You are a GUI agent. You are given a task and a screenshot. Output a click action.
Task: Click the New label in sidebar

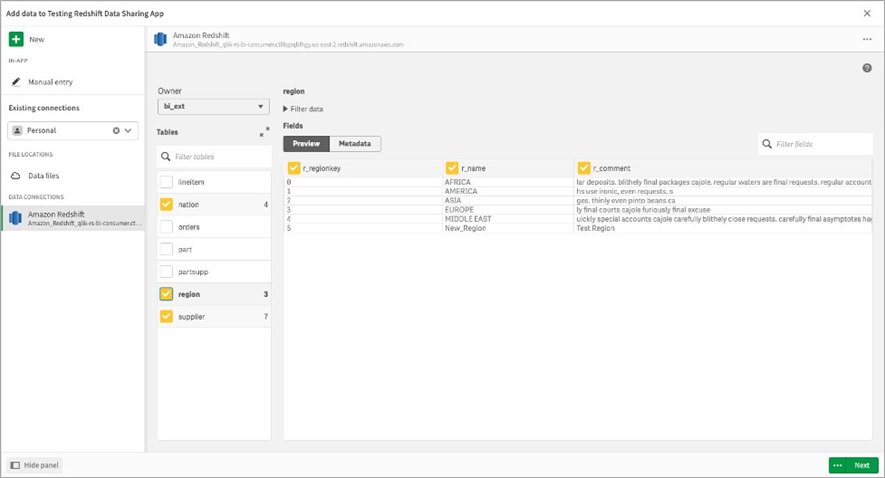pyautogui.click(x=37, y=40)
